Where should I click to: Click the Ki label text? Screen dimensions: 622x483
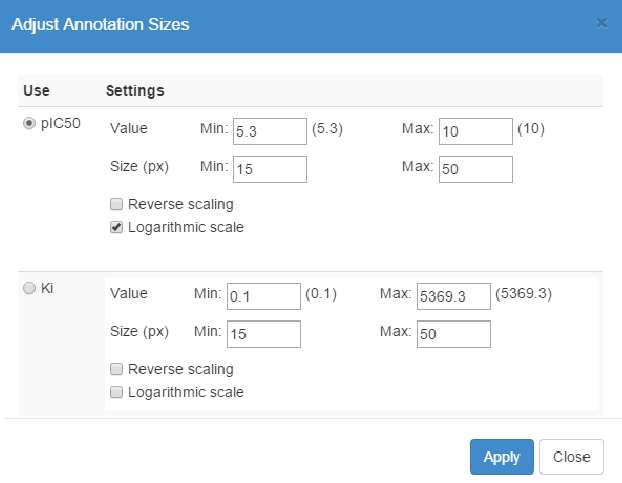tap(47, 288)
